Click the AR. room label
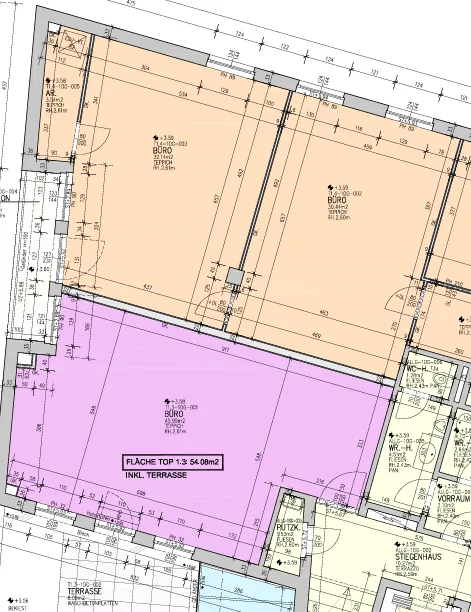 click(x=51, y=94)
